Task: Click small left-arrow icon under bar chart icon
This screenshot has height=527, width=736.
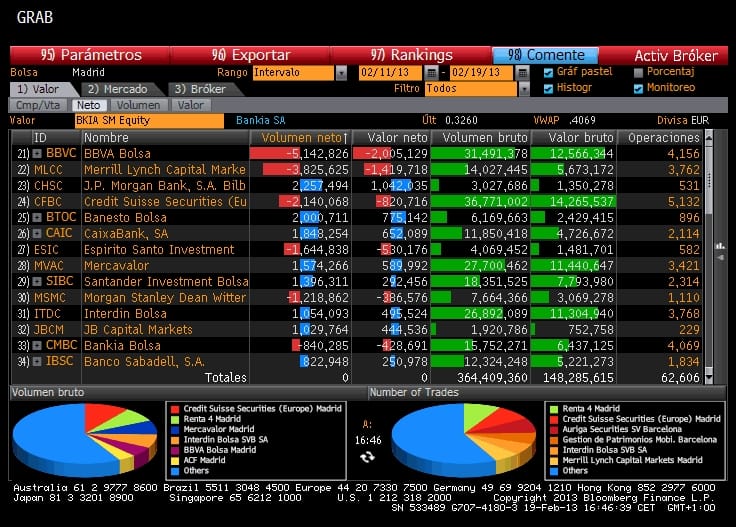Action: tap(720, 258)
